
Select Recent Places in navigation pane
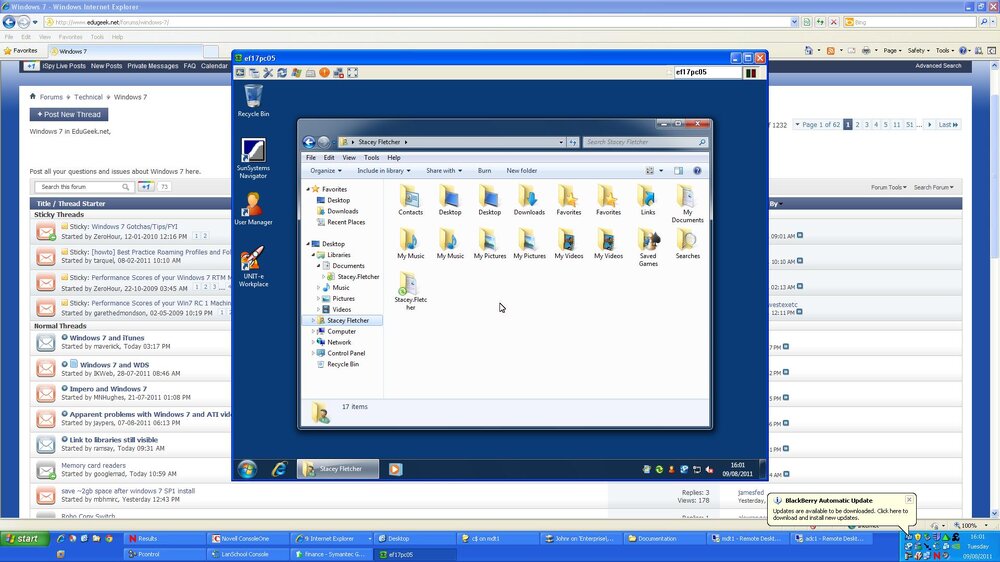346,223
